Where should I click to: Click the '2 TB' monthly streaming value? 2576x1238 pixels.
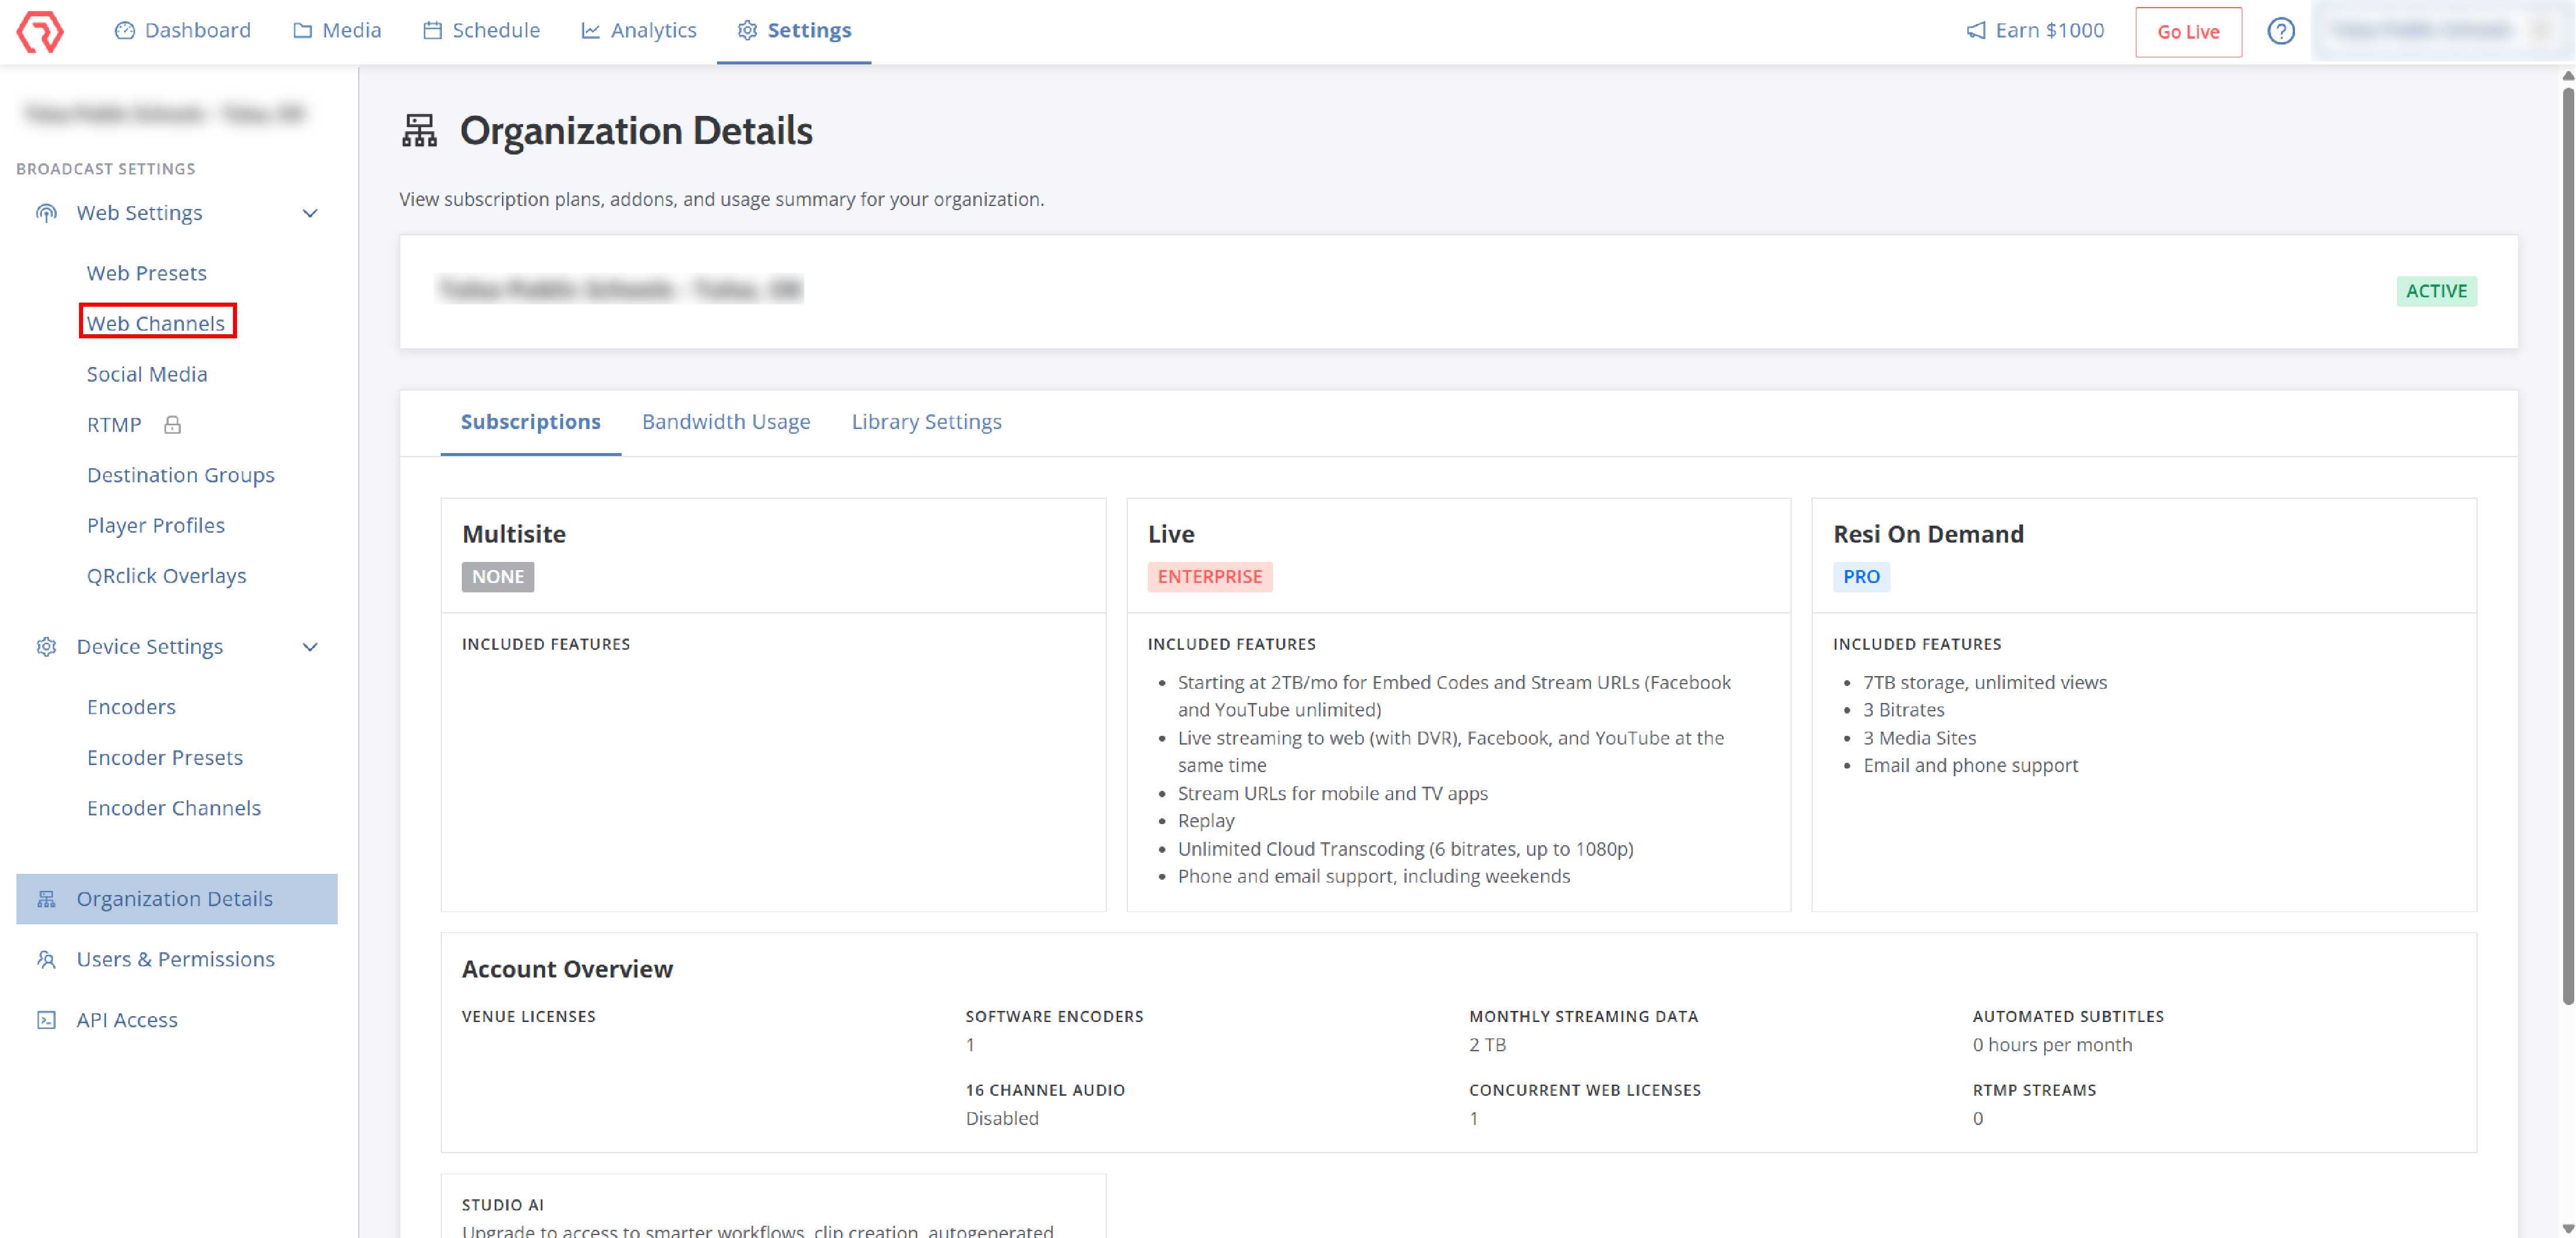[1487, 1045]
